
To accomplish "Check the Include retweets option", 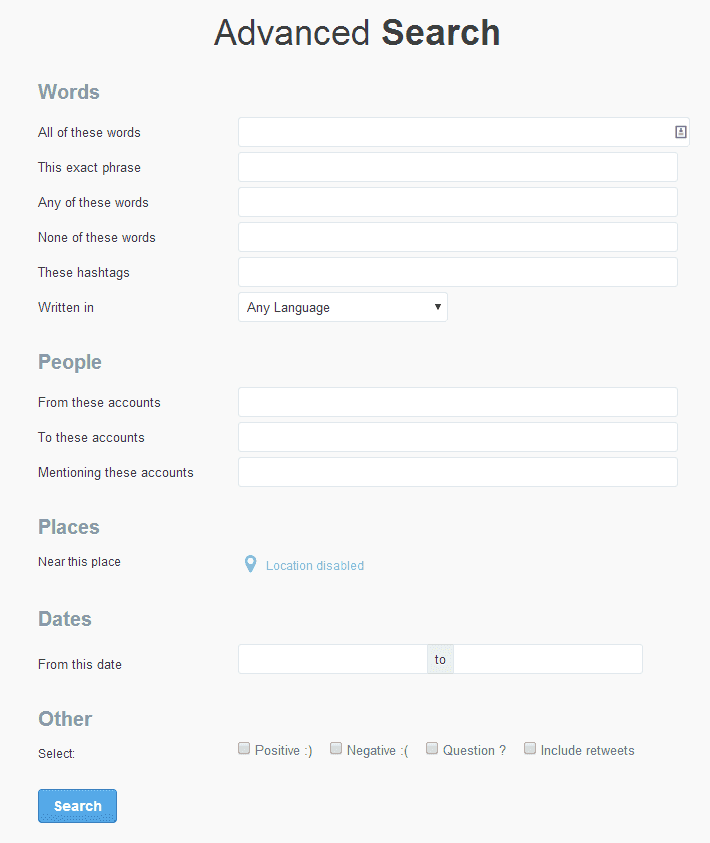I will coord(530,748).
